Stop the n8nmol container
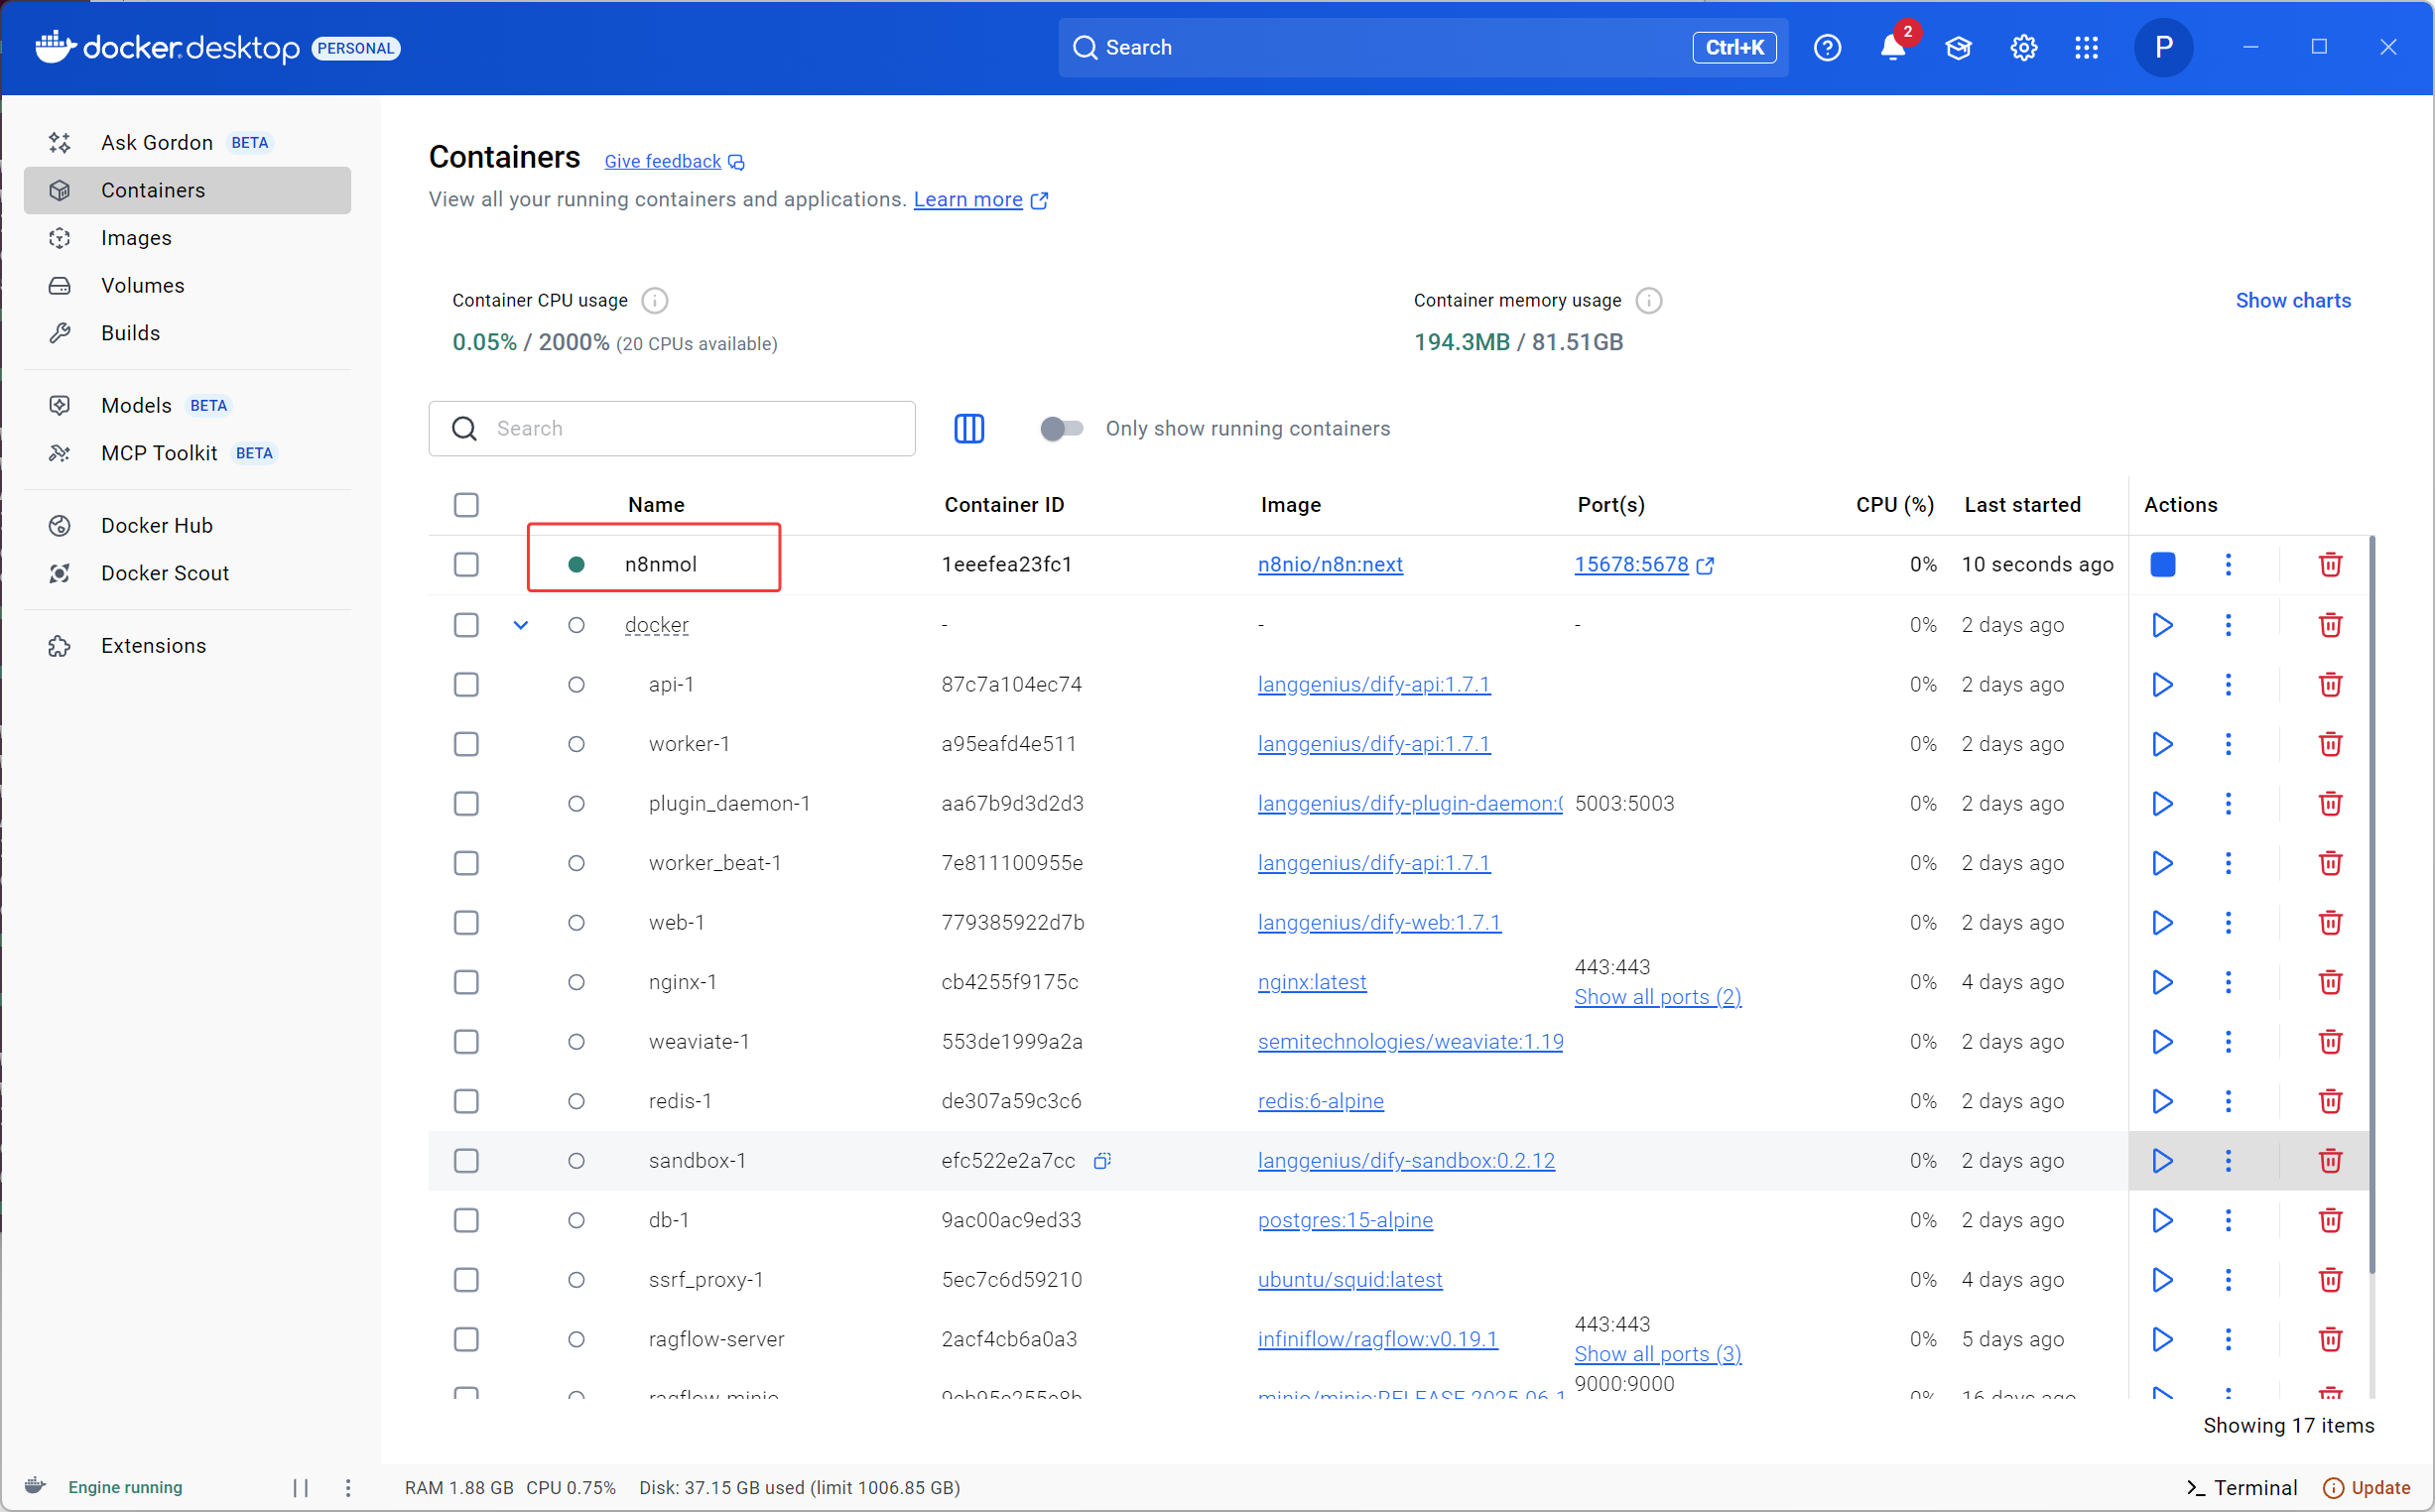Screen dimensions: 2435x1512 pyautogui.click(x=2162, y=564)
